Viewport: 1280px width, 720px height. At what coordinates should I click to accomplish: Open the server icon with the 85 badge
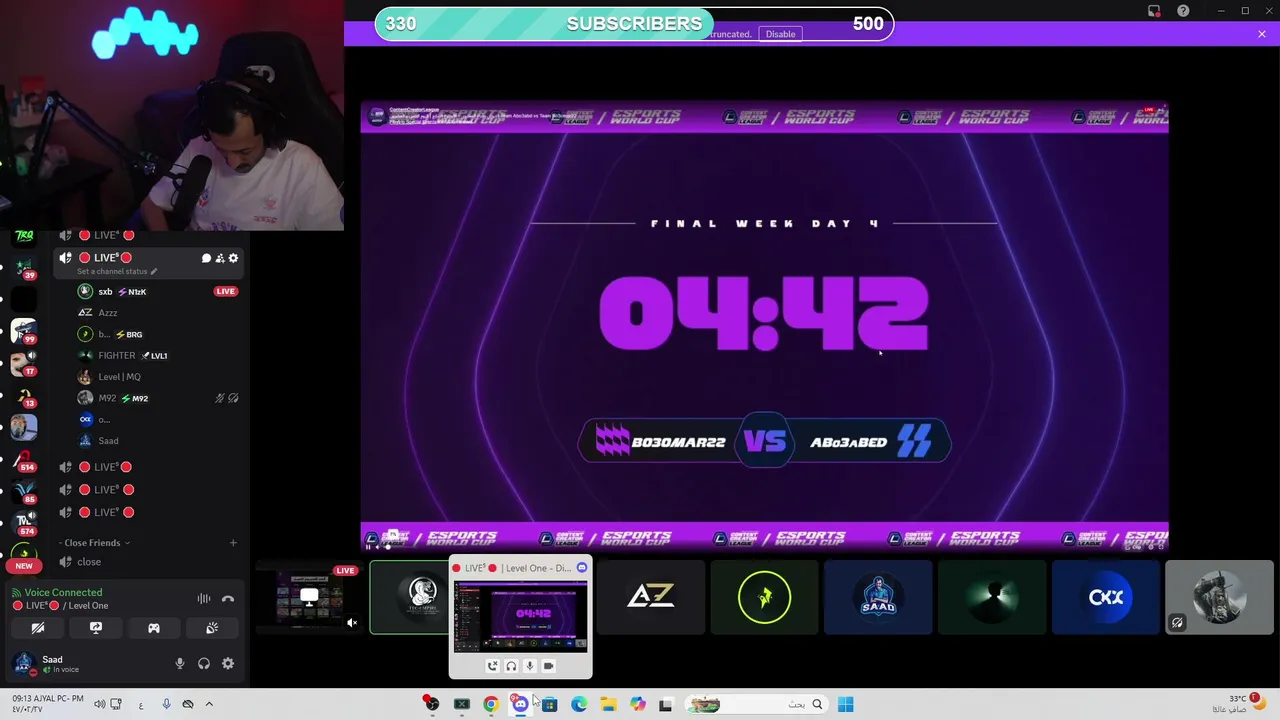coord(24,491)
